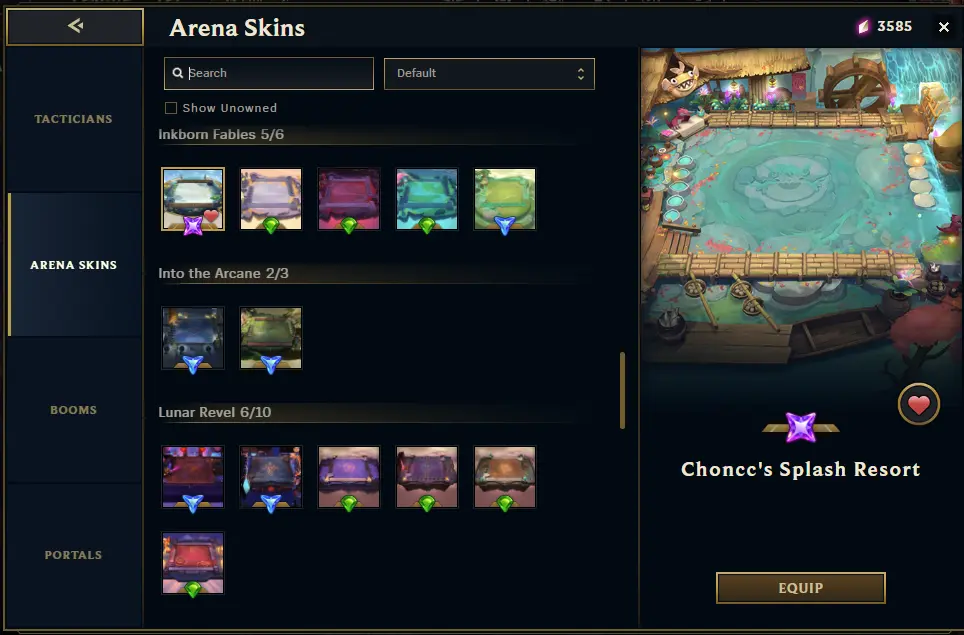Viewport: 964px width, 635px height.
Task: Switch to the Tacticians tab
Action: pyautogui.click(x=73, y=119)
